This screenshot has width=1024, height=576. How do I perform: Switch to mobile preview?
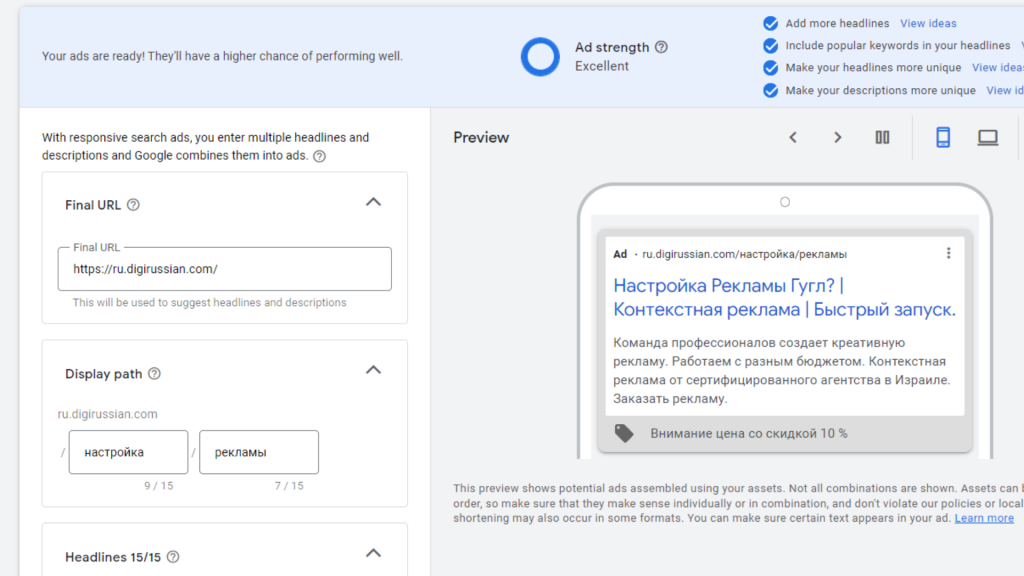tap(943, 137)
